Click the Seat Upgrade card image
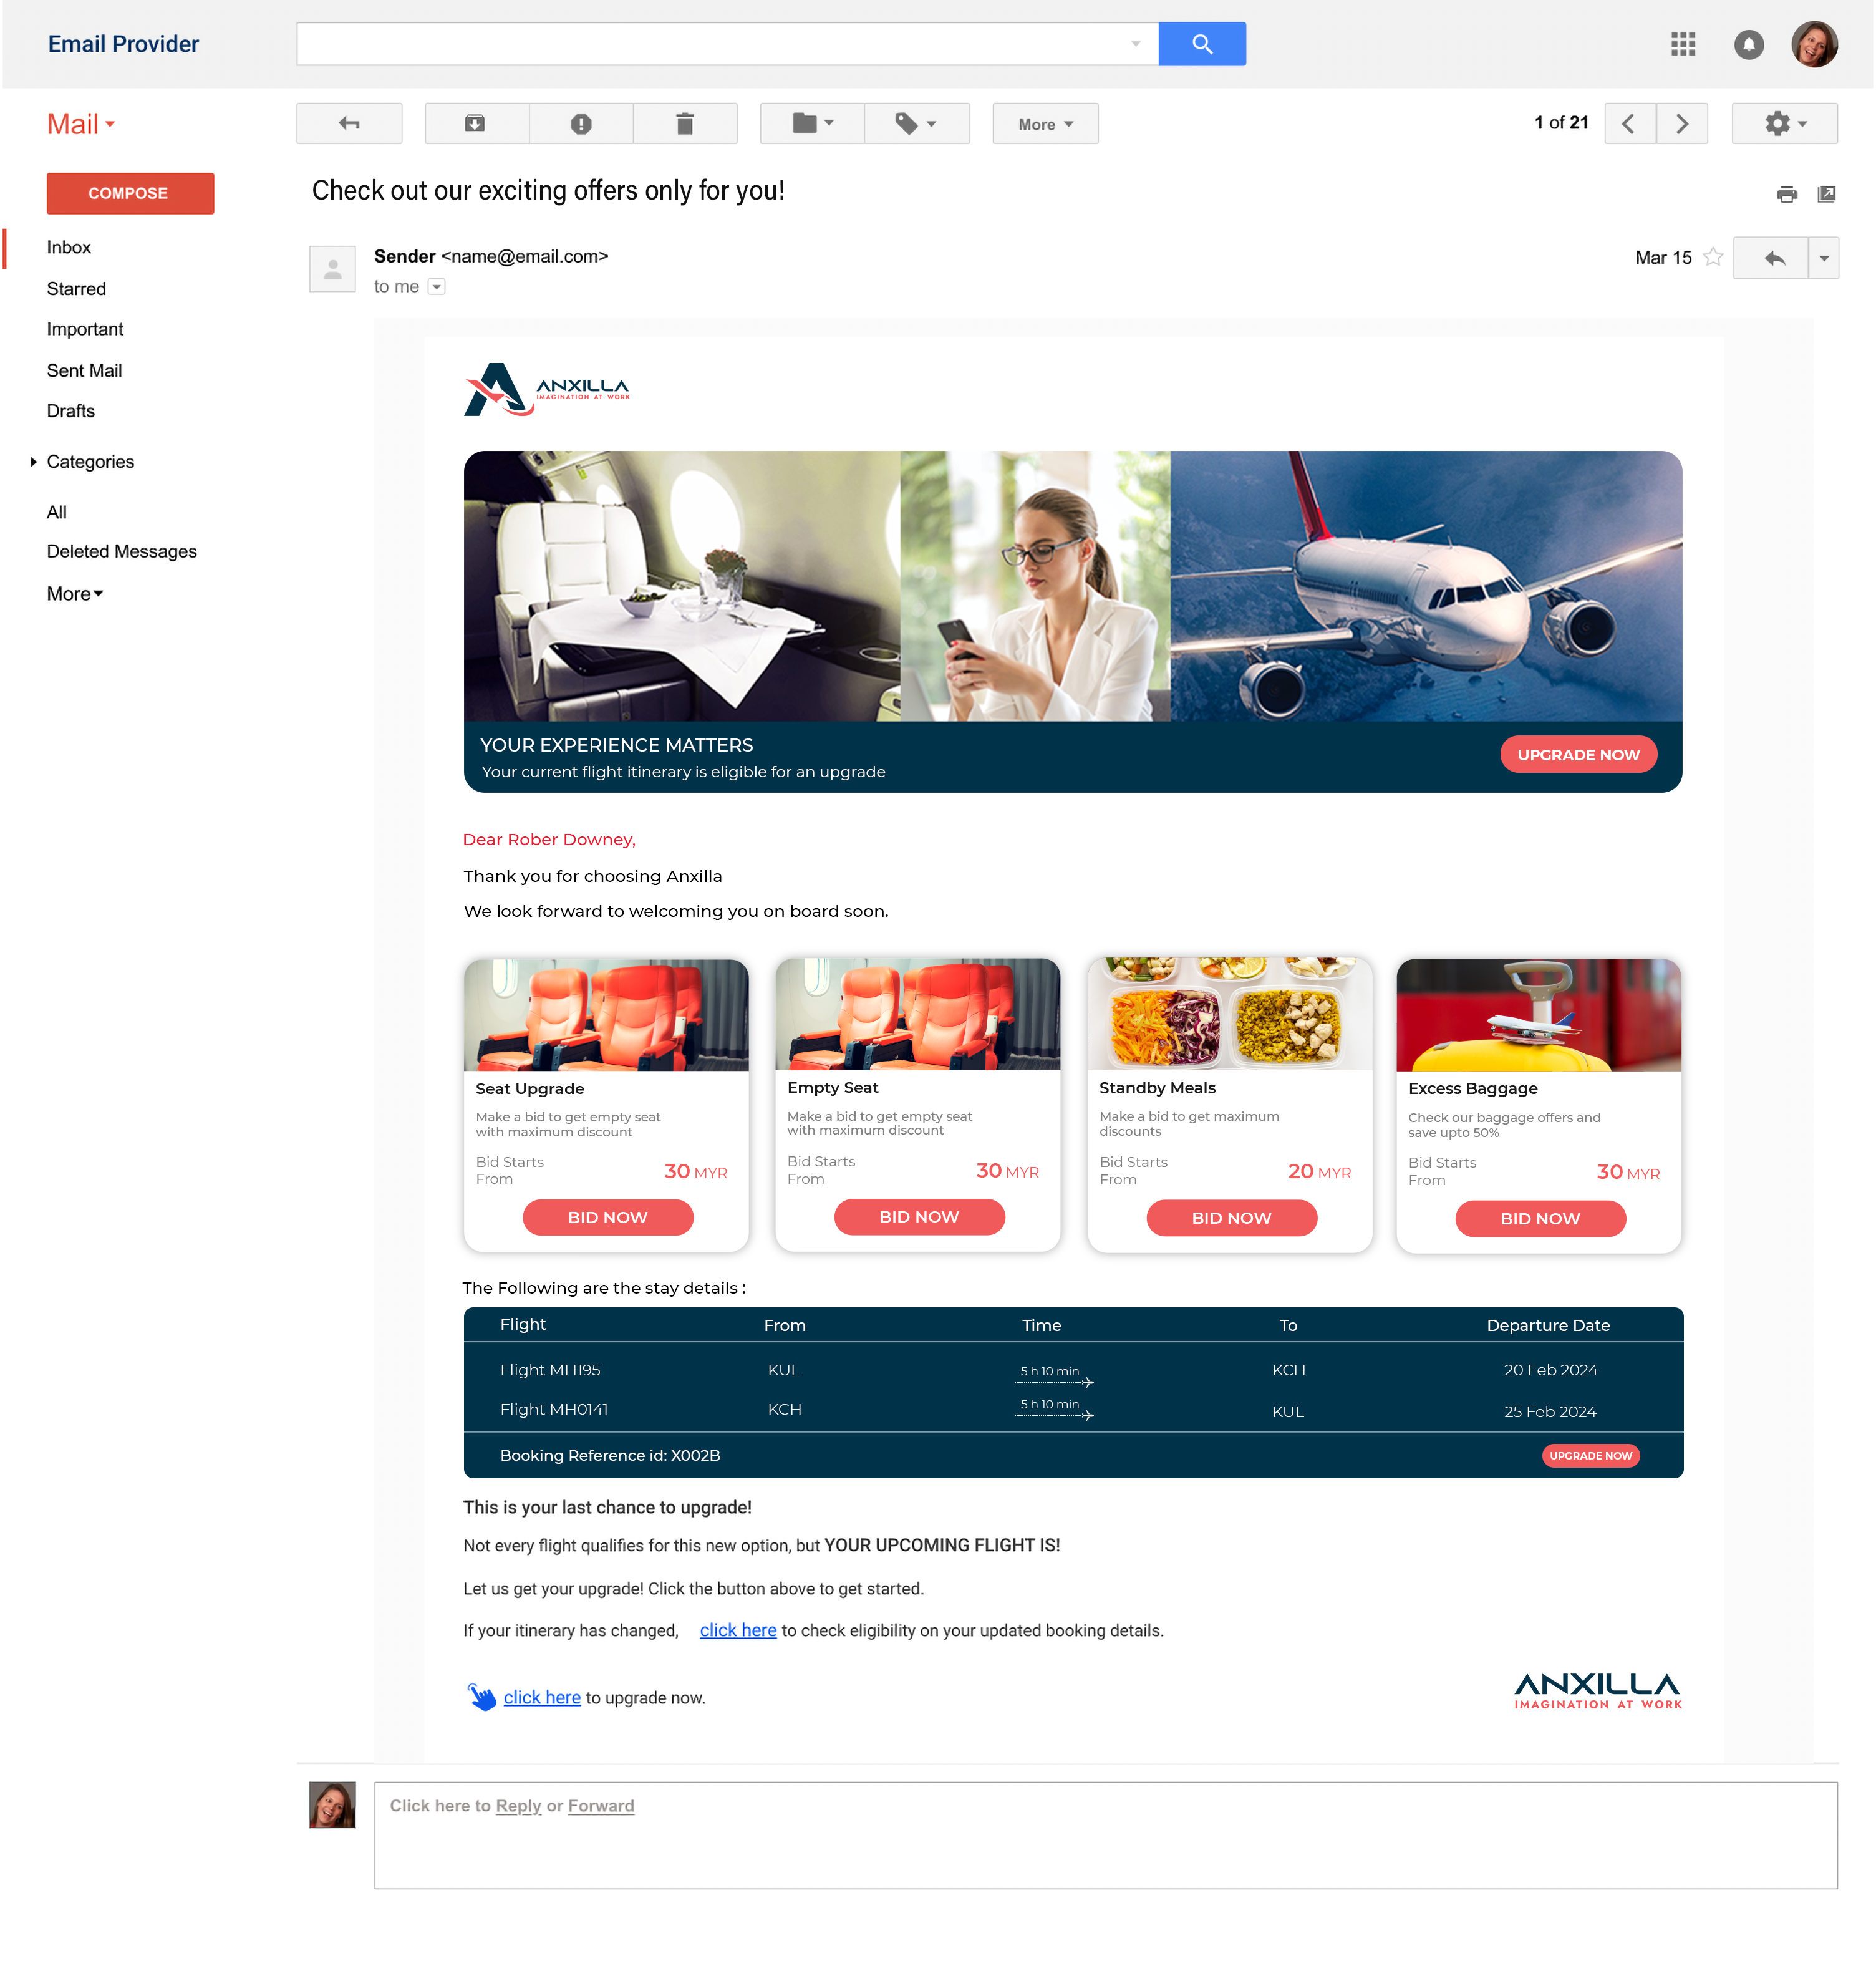Image resolution: width=1876 pixels, height=1961 pixels. coord(606,1014)
